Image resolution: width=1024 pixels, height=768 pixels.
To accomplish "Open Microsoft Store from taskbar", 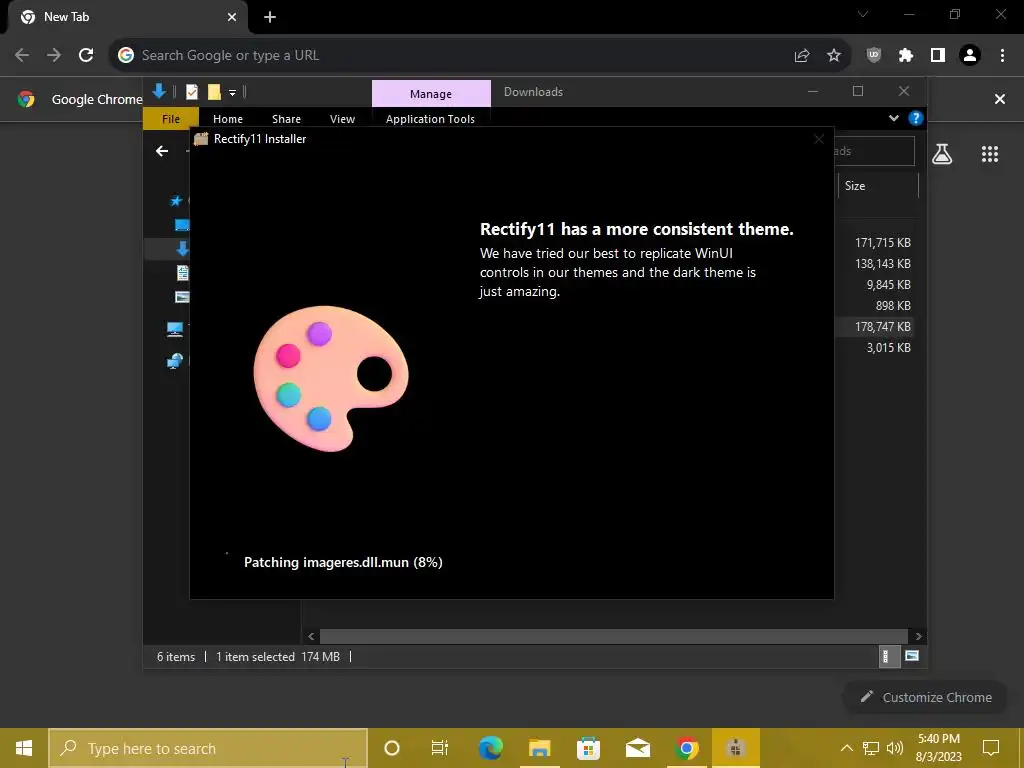I will point(588,748).
